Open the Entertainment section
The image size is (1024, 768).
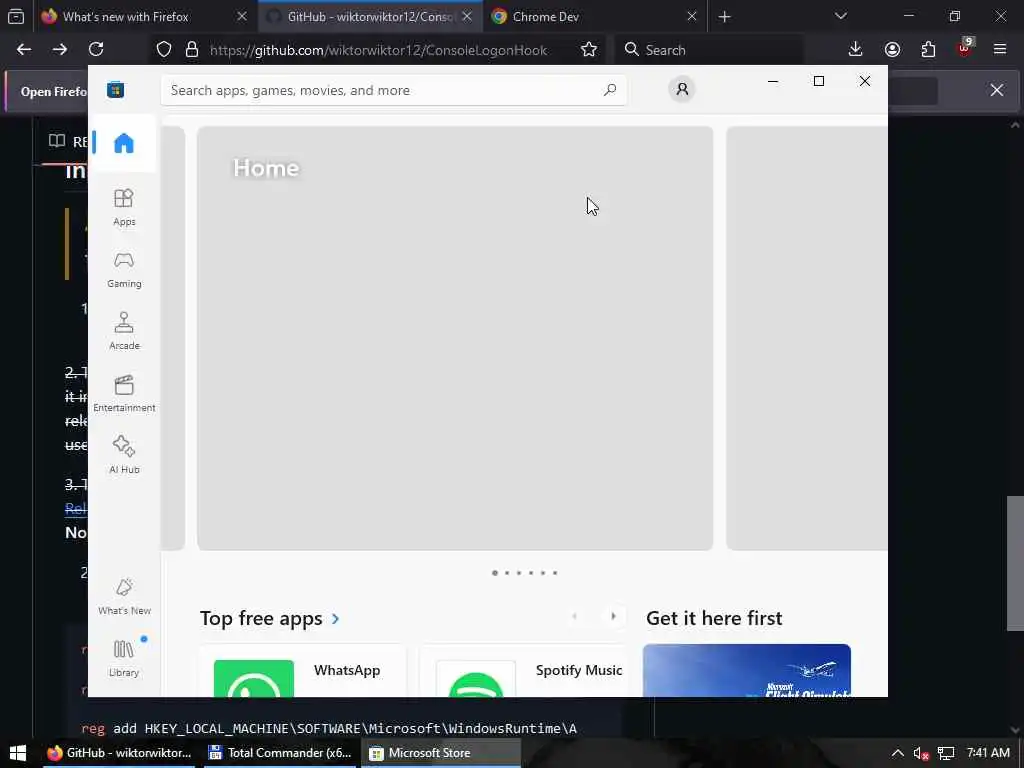point(124,394)
